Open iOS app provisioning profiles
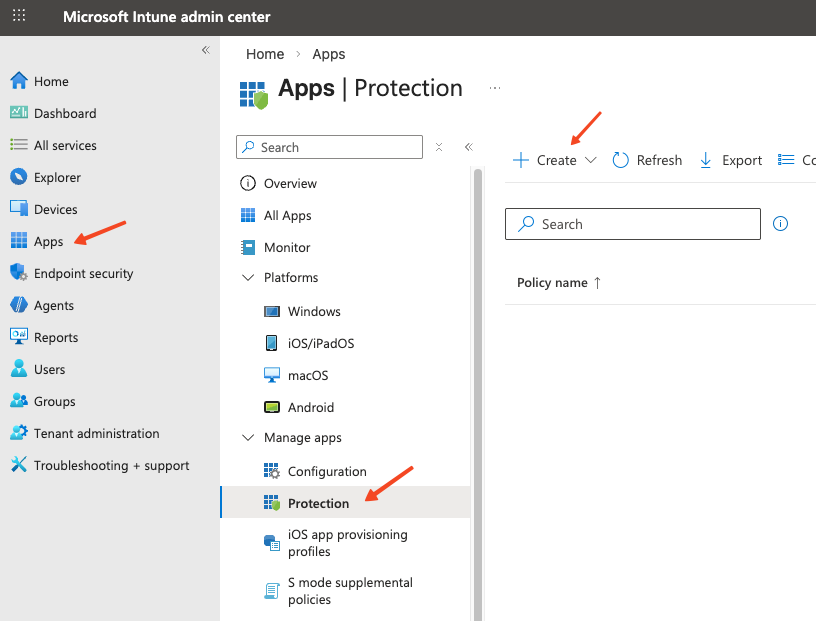 tap(347, 543)
